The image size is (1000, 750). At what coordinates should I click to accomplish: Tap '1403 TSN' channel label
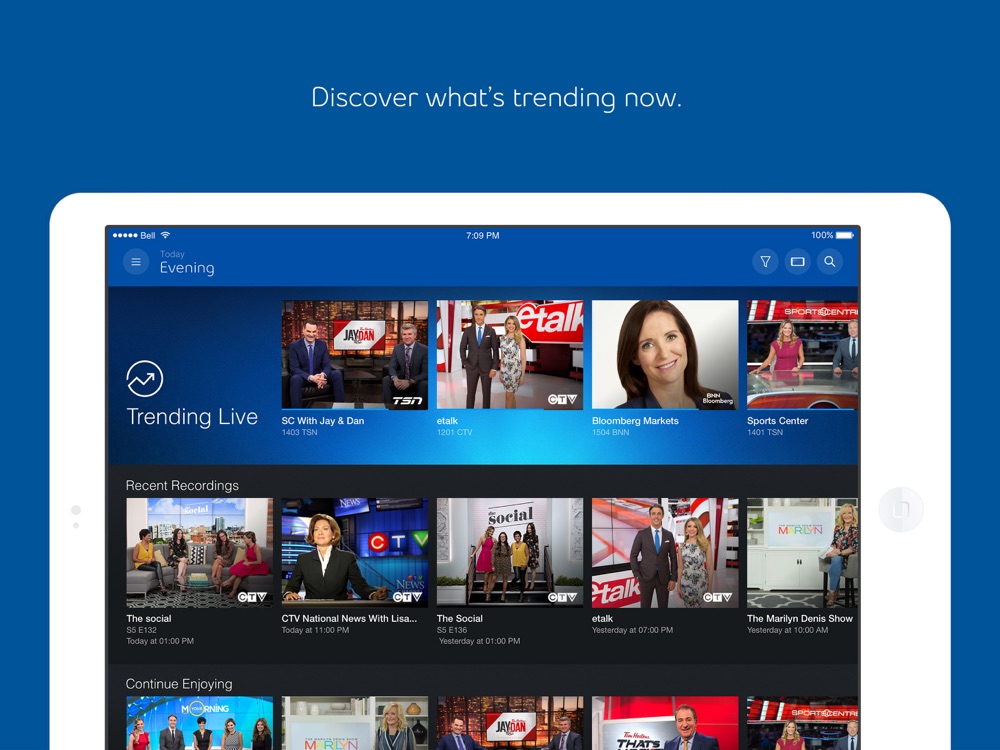coord(300,432)
